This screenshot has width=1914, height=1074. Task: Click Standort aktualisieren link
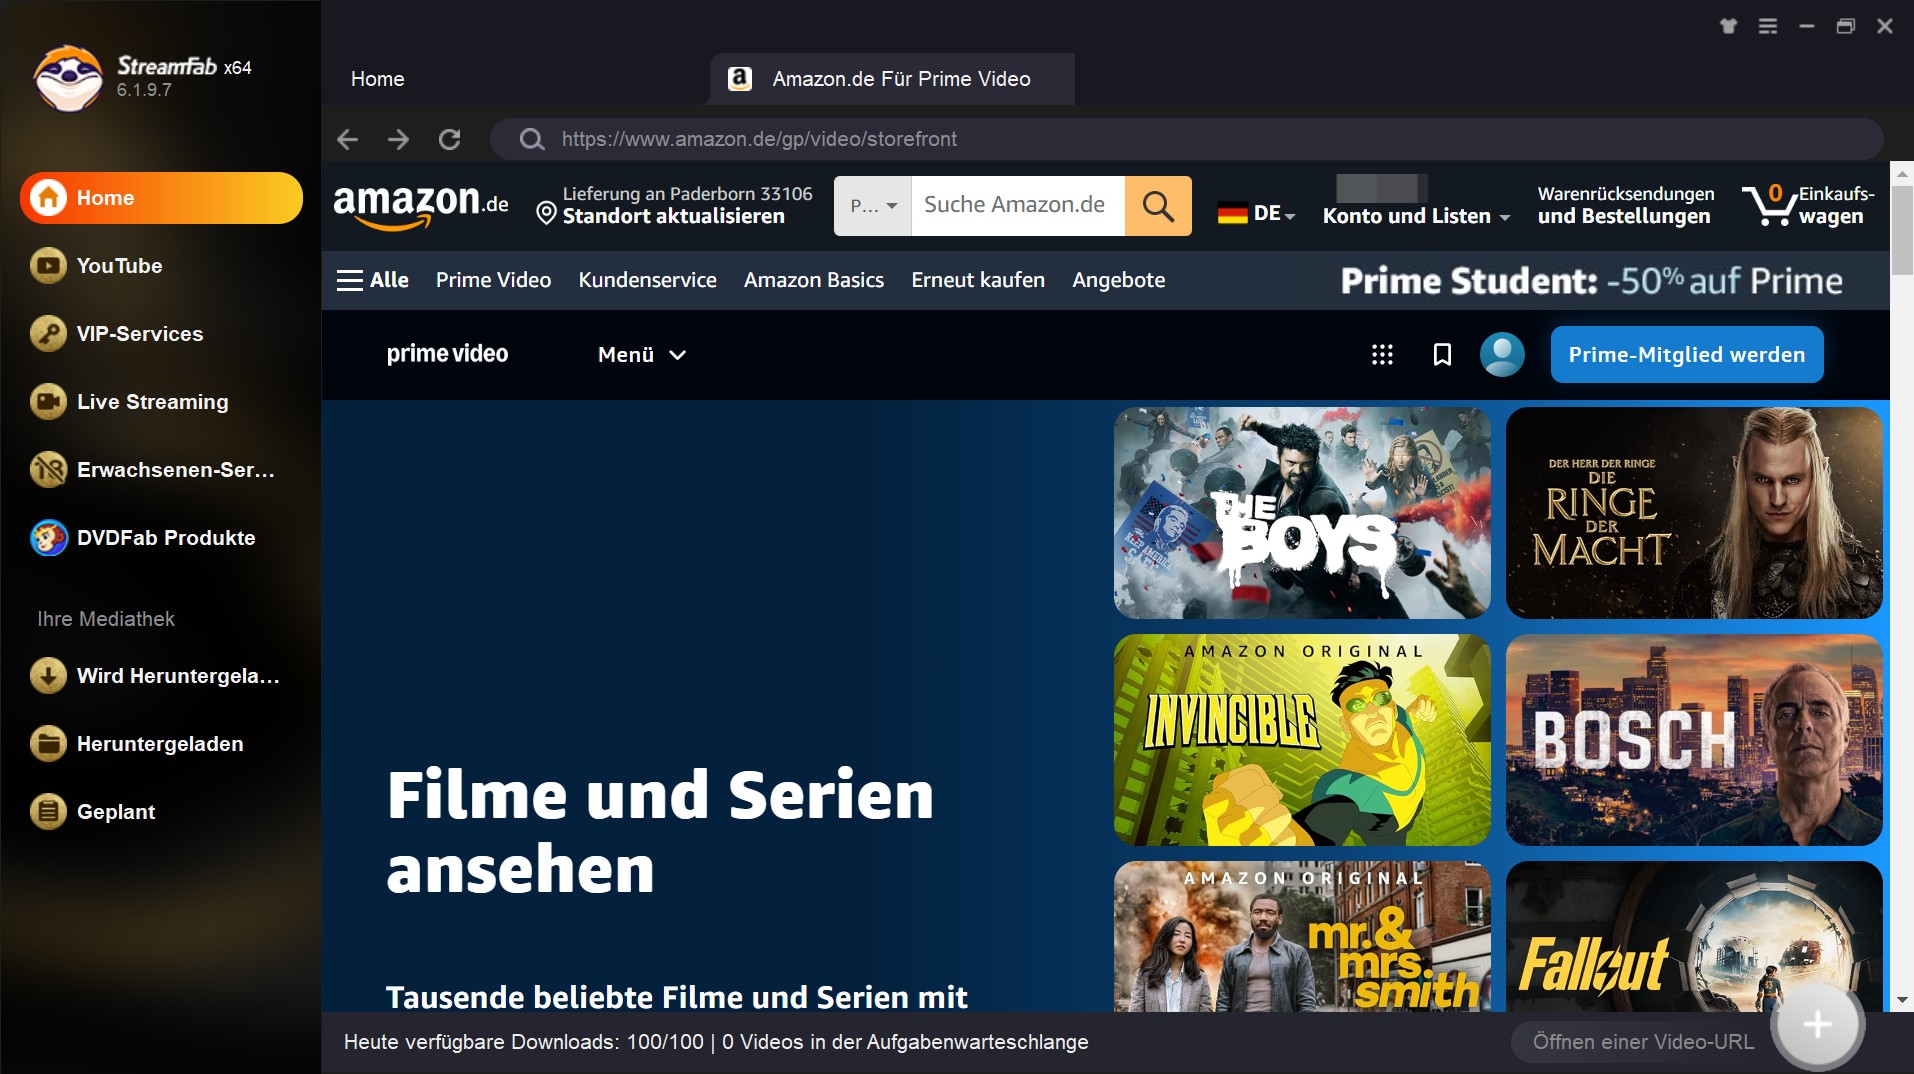point(673,216)
